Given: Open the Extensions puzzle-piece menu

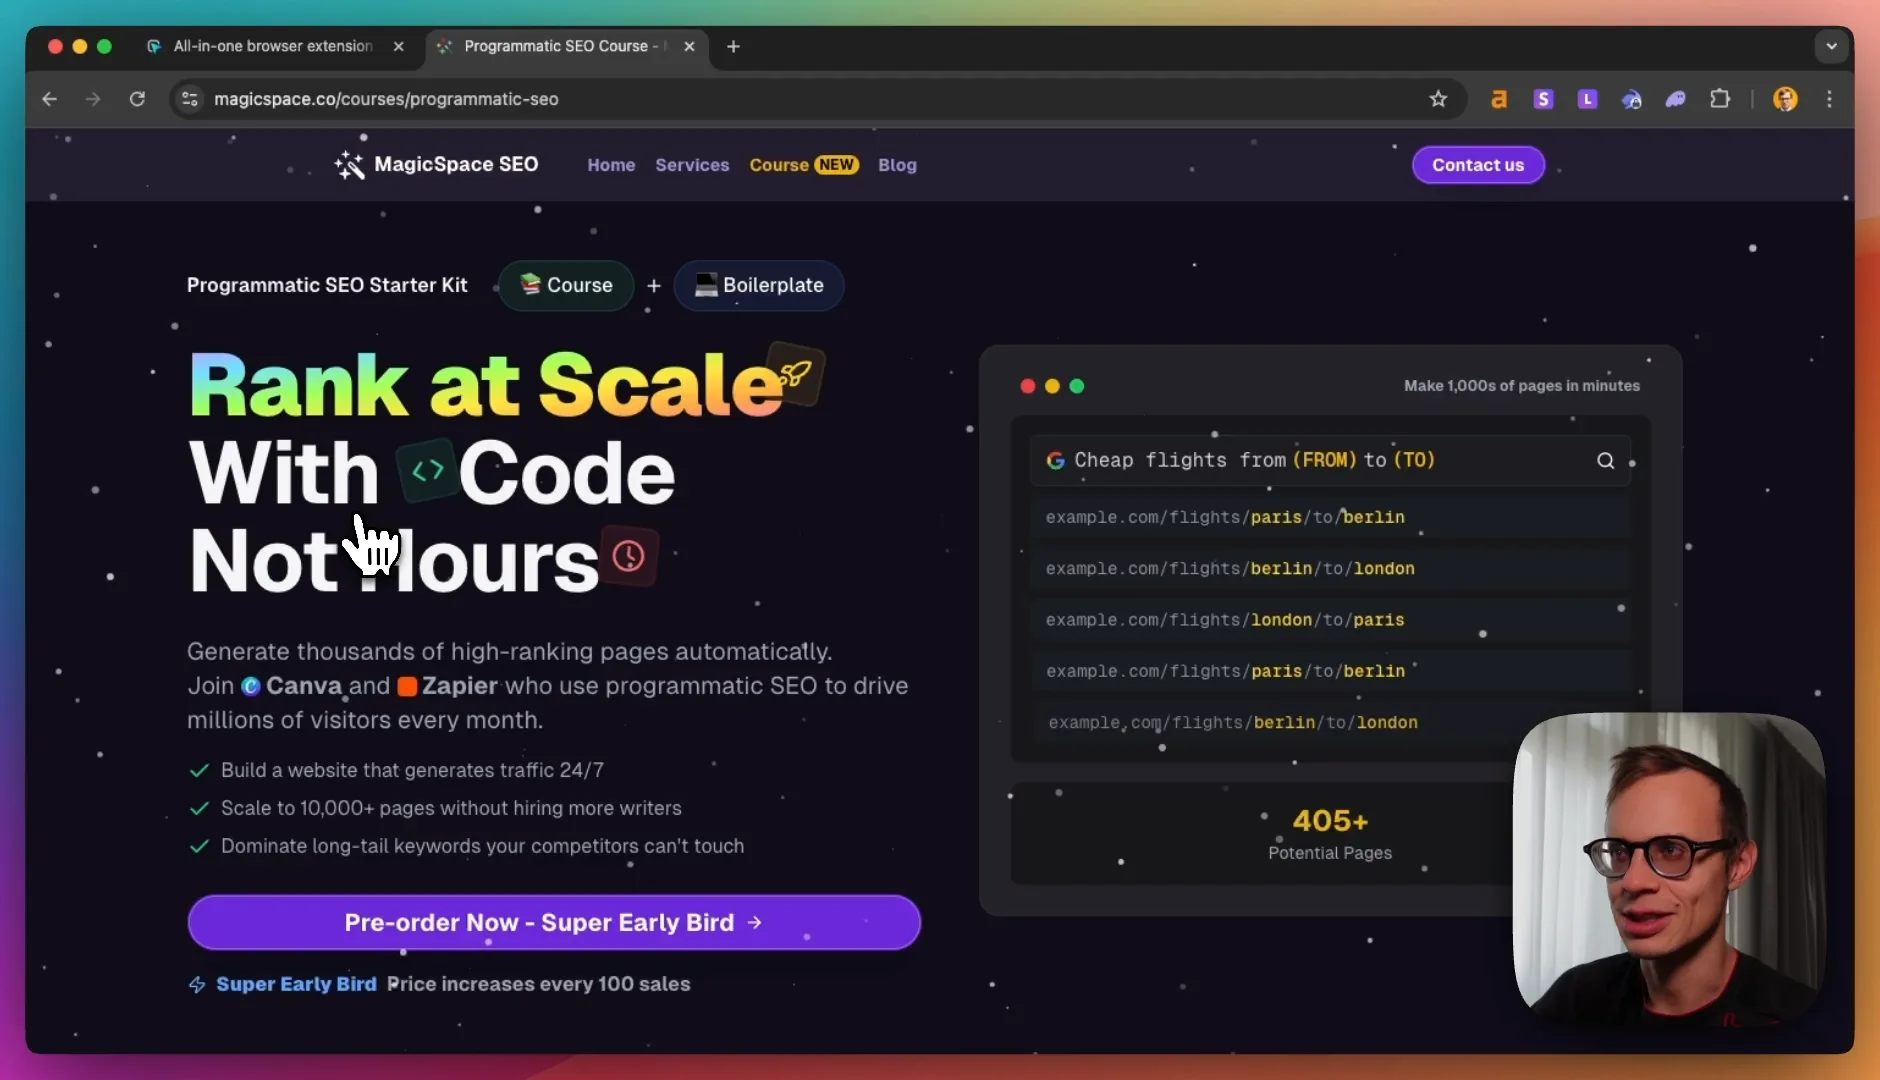Looking at the screenshot, I should (1720, 99).
